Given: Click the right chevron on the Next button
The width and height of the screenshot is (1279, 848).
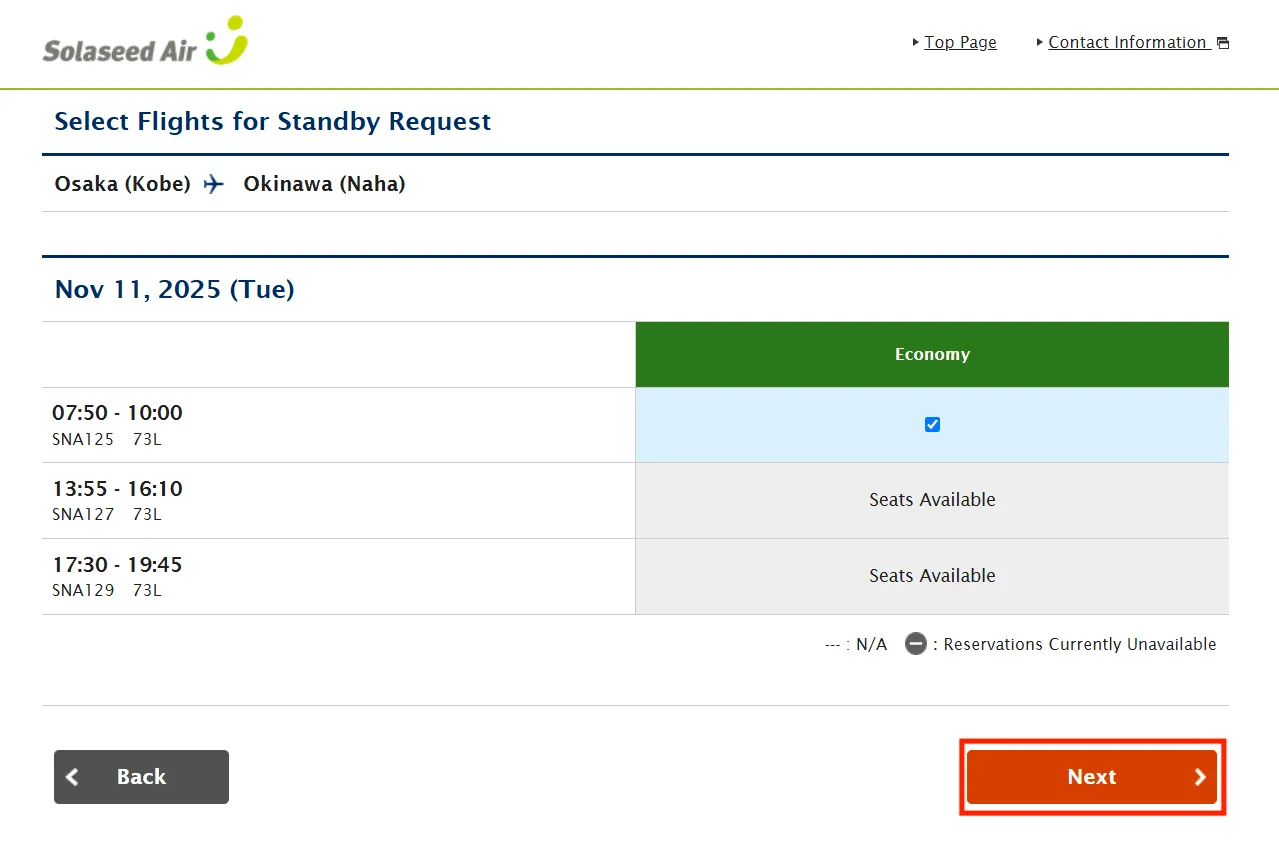Looking at the screenshot, I should [1200, 777].
